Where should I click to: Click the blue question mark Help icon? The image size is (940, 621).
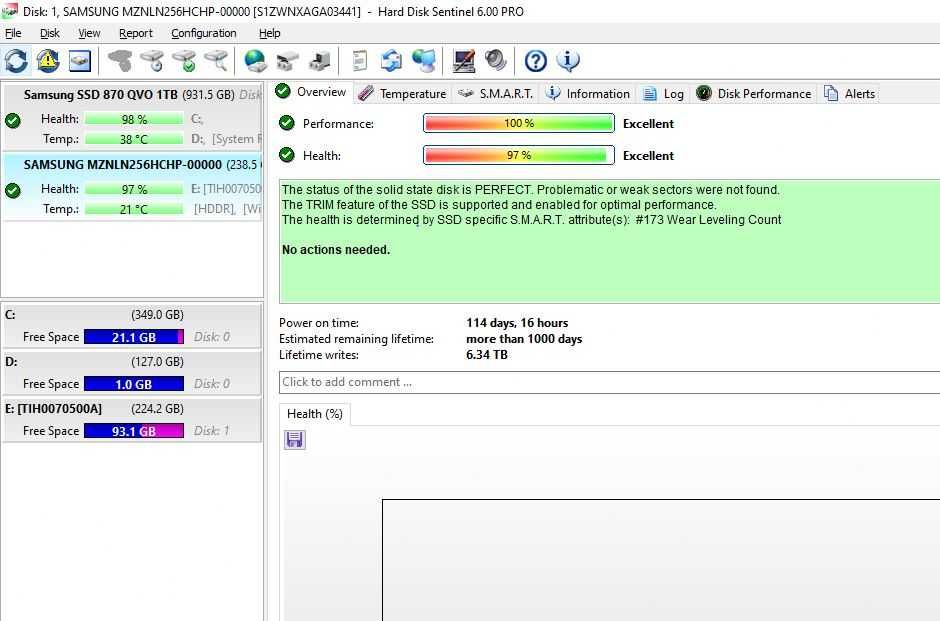coord(535,61)
